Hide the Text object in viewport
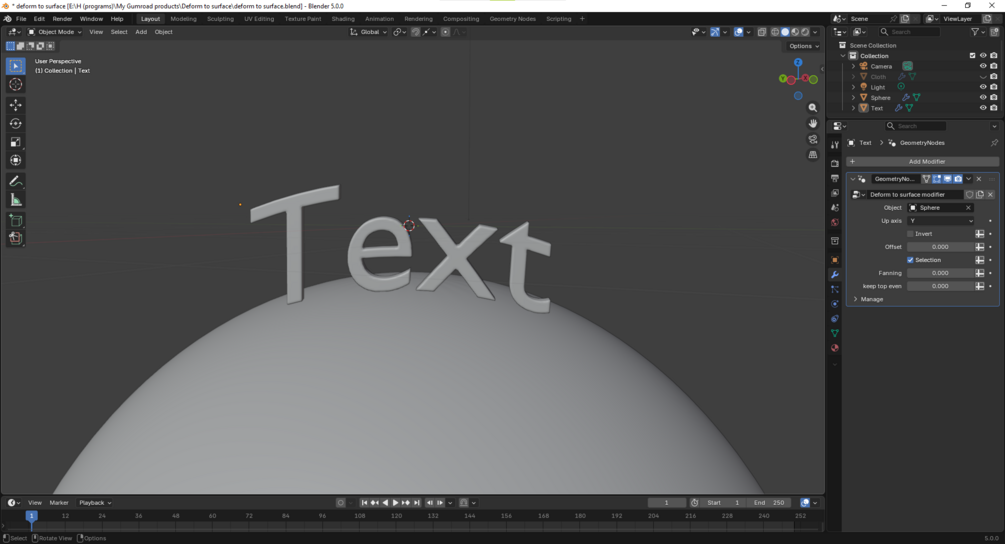Screen dimensions: 1005x544 click(x=983, y=108)
